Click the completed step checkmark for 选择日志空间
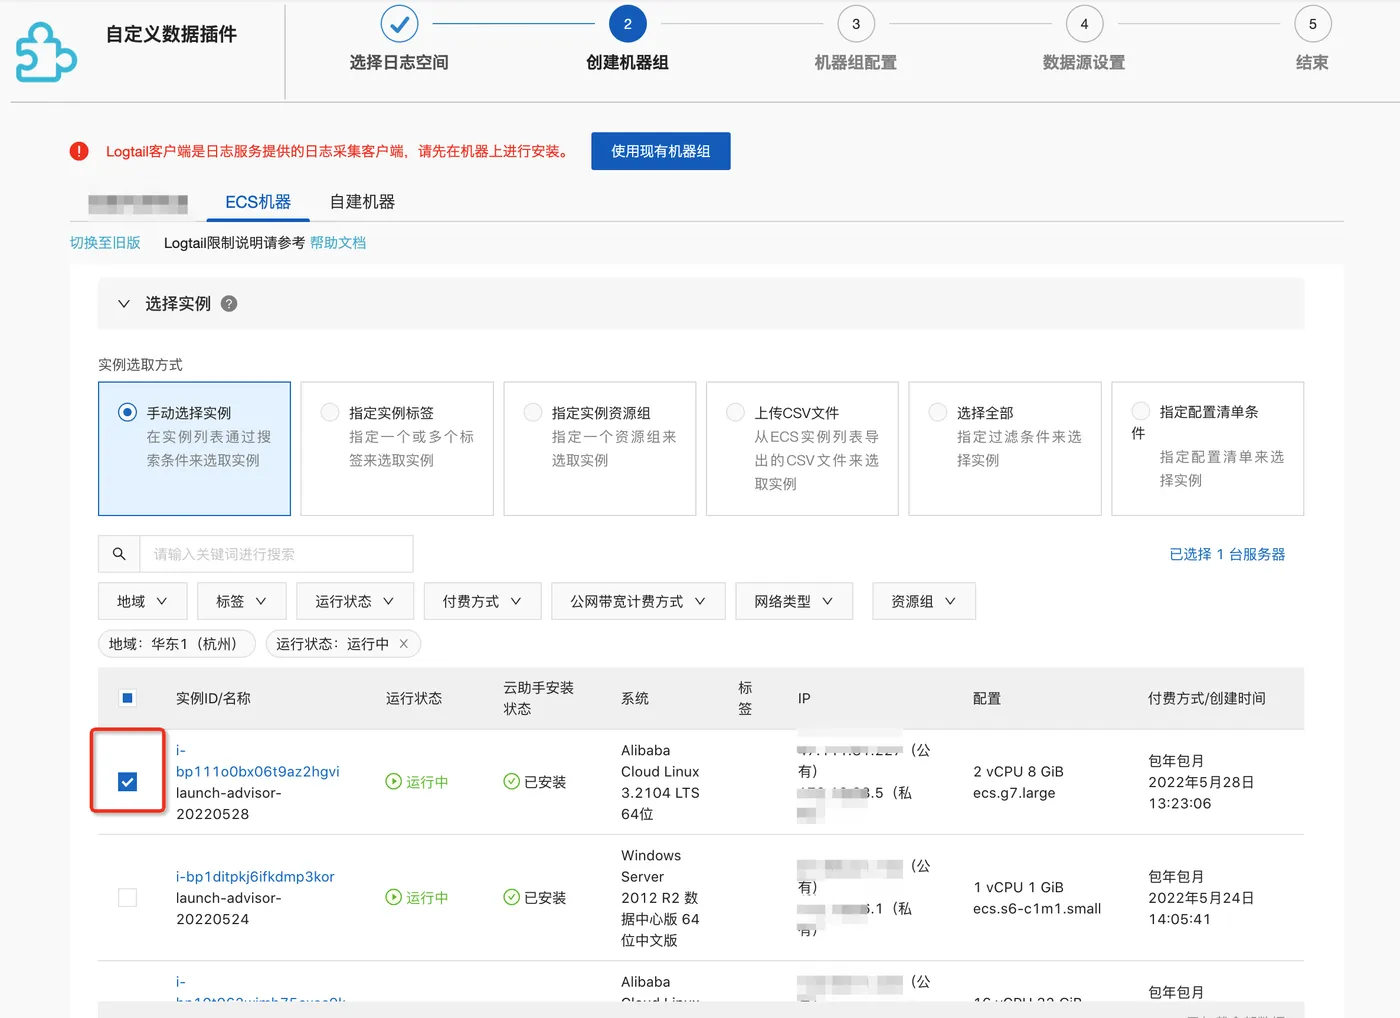 [399, 24]
